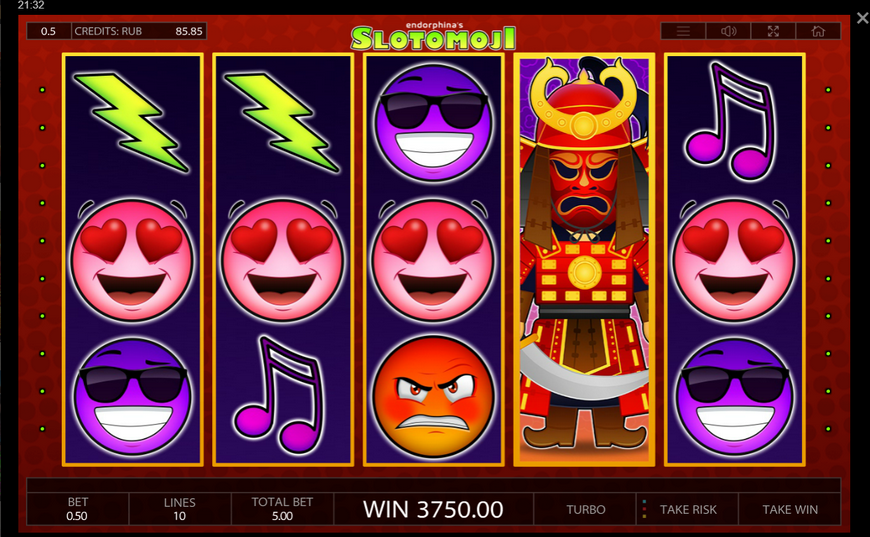Click the purple music note on the fifth reel
Image resolution: width=870 pixels, height=537 pixels.
tap(730, 120)
